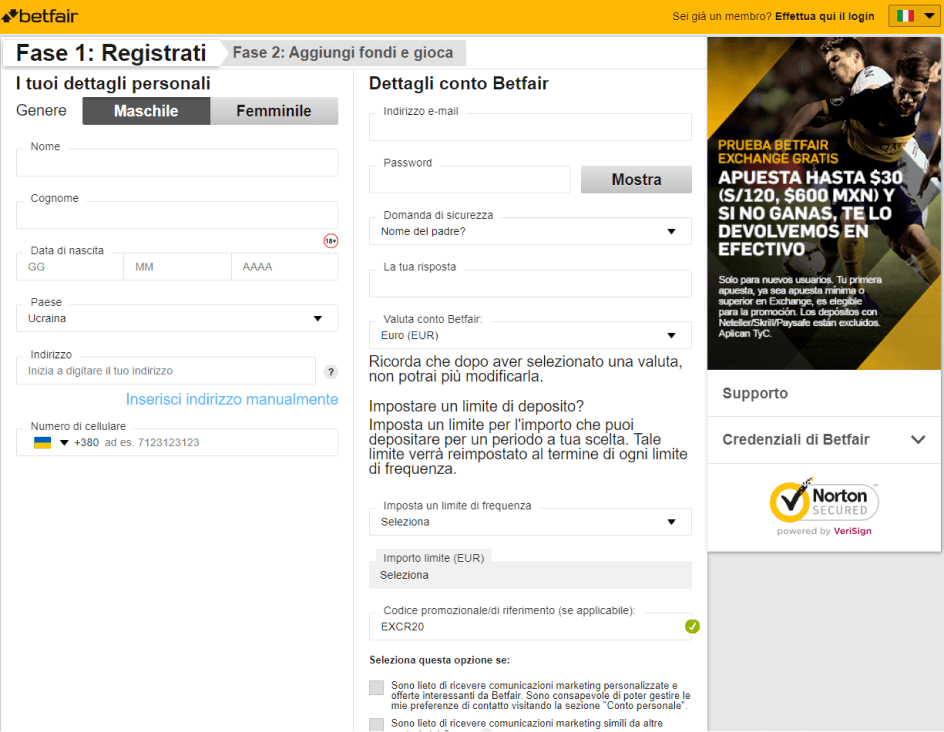944x732 pixels.
Task: Open the Importo limite (EUR) selector
Action: tap(530, 575)
